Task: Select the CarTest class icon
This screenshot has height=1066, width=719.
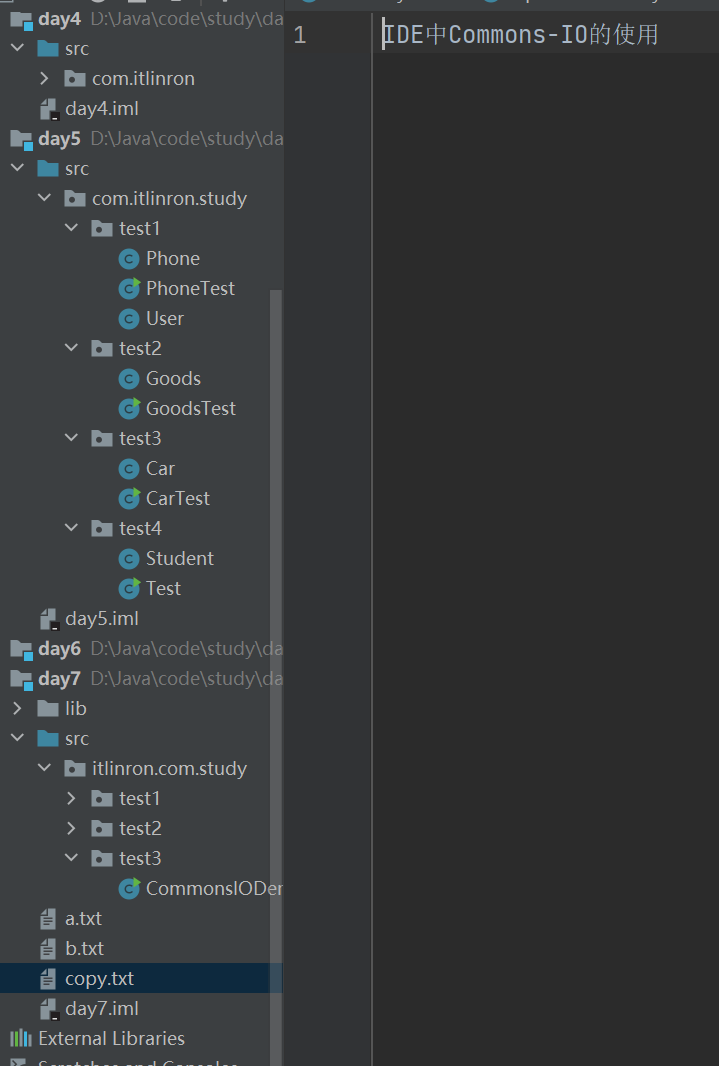Action: tap(131, 498)
